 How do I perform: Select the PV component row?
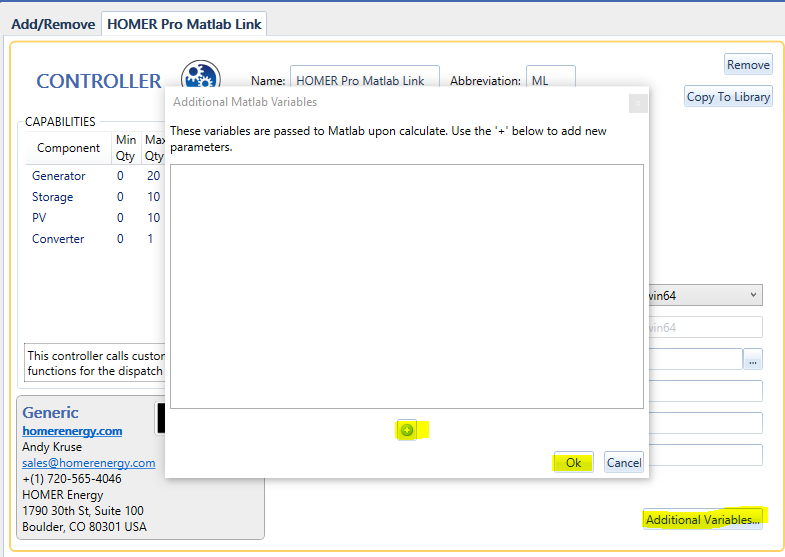[95, 218]
